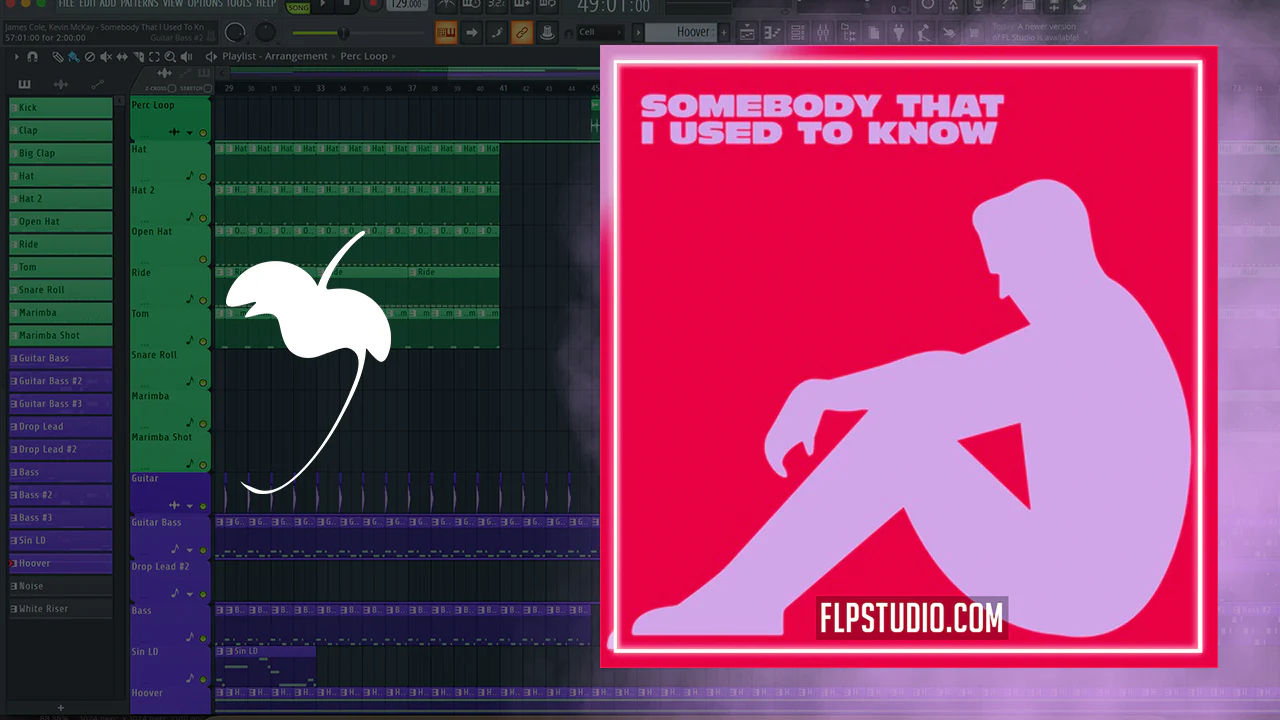
Task: Open the Piano roll window icon
Action: pyautogui.click(x=772, y=33)
